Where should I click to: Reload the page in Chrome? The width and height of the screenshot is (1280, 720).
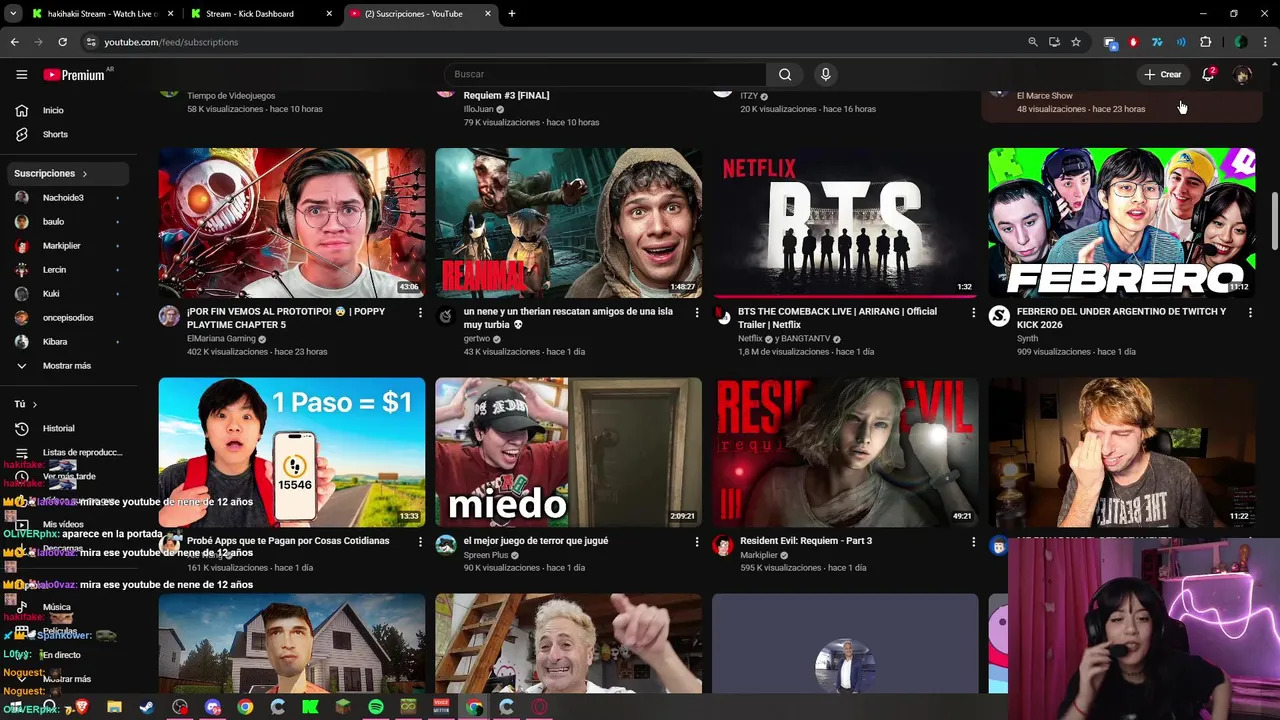point(62,42)
